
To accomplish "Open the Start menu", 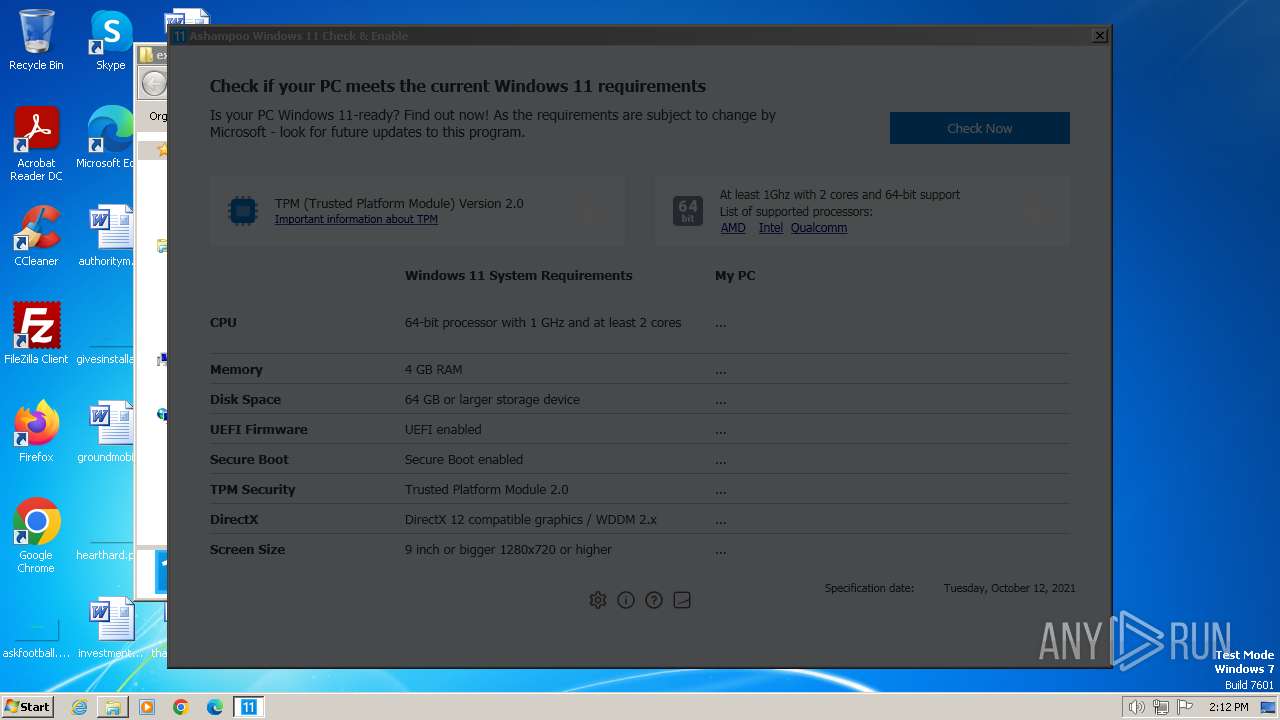I will tap(28, 706).
